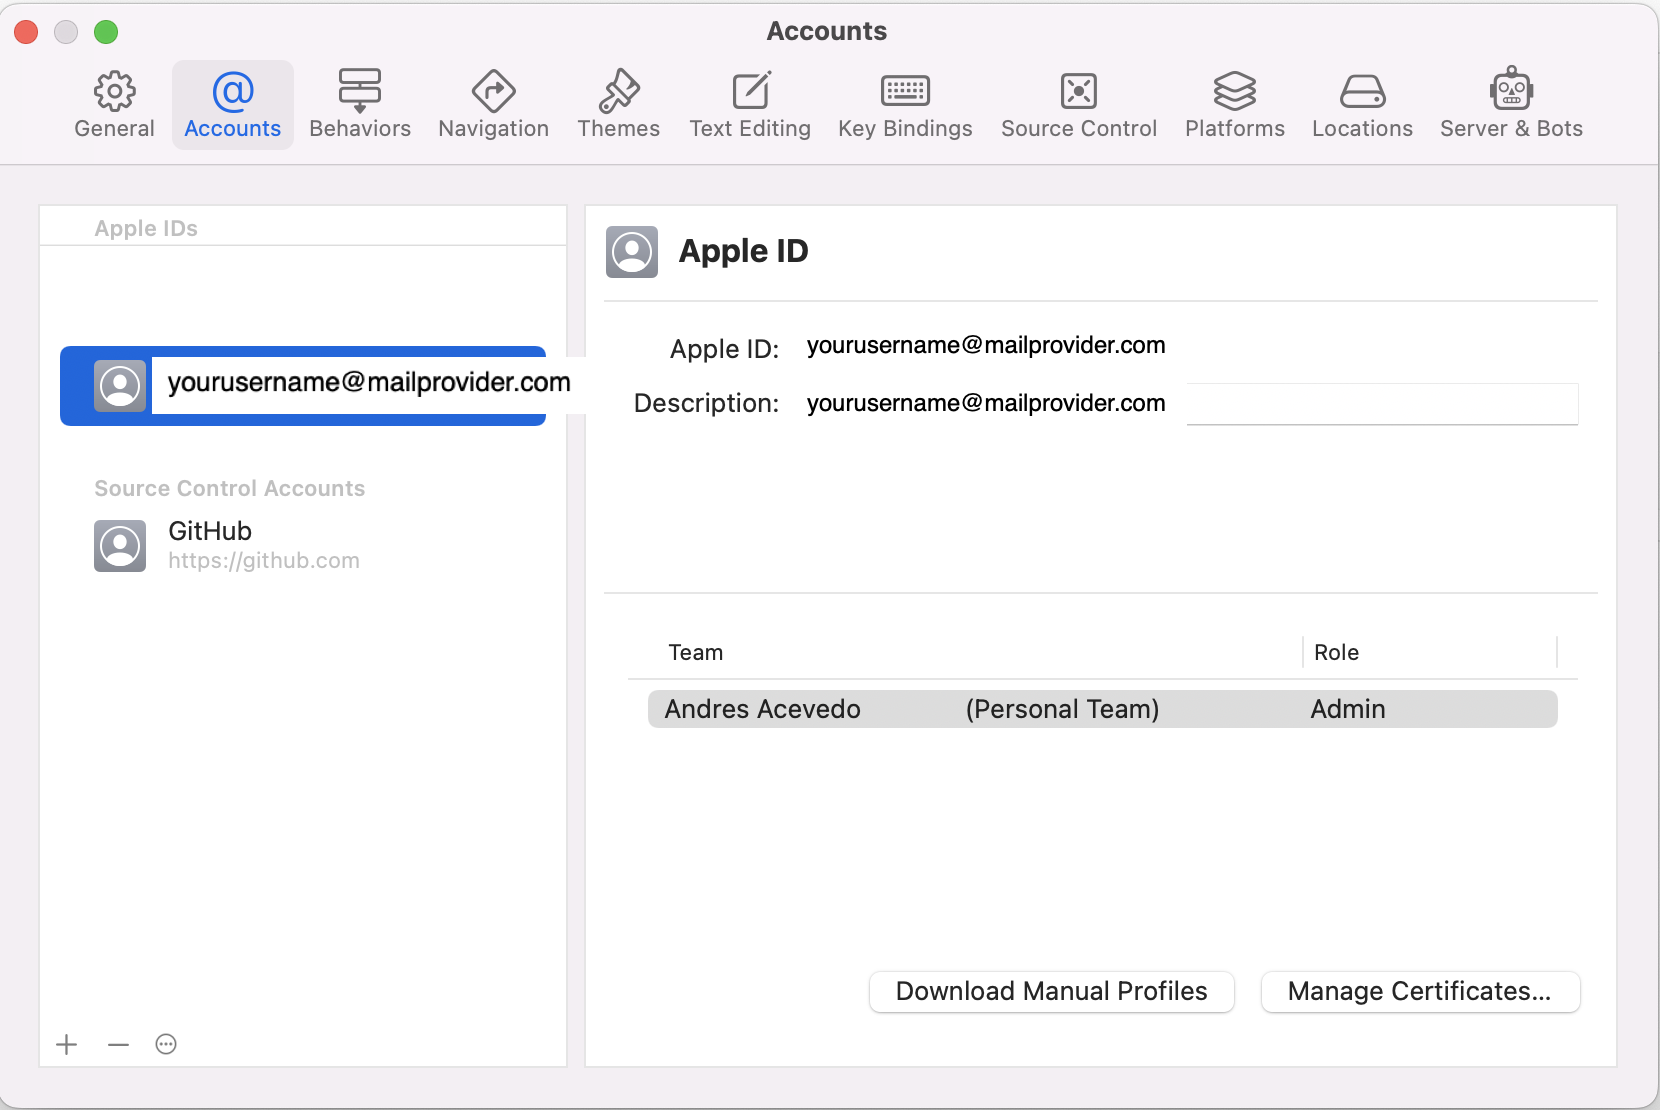Open the Platforms preferences pane
The height and width of the screenshot is (1110, 1660).
[x=1235, y=105]
